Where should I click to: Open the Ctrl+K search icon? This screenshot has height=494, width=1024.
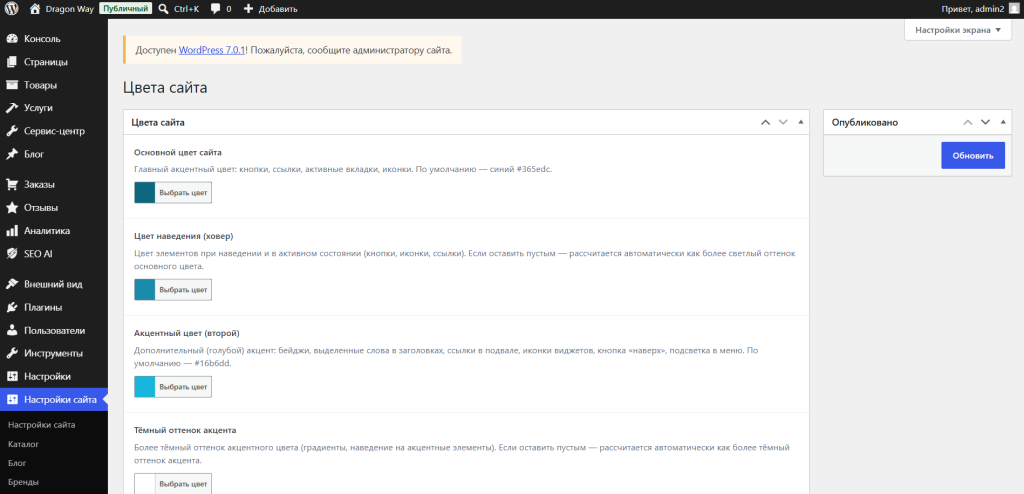[163, 9]
